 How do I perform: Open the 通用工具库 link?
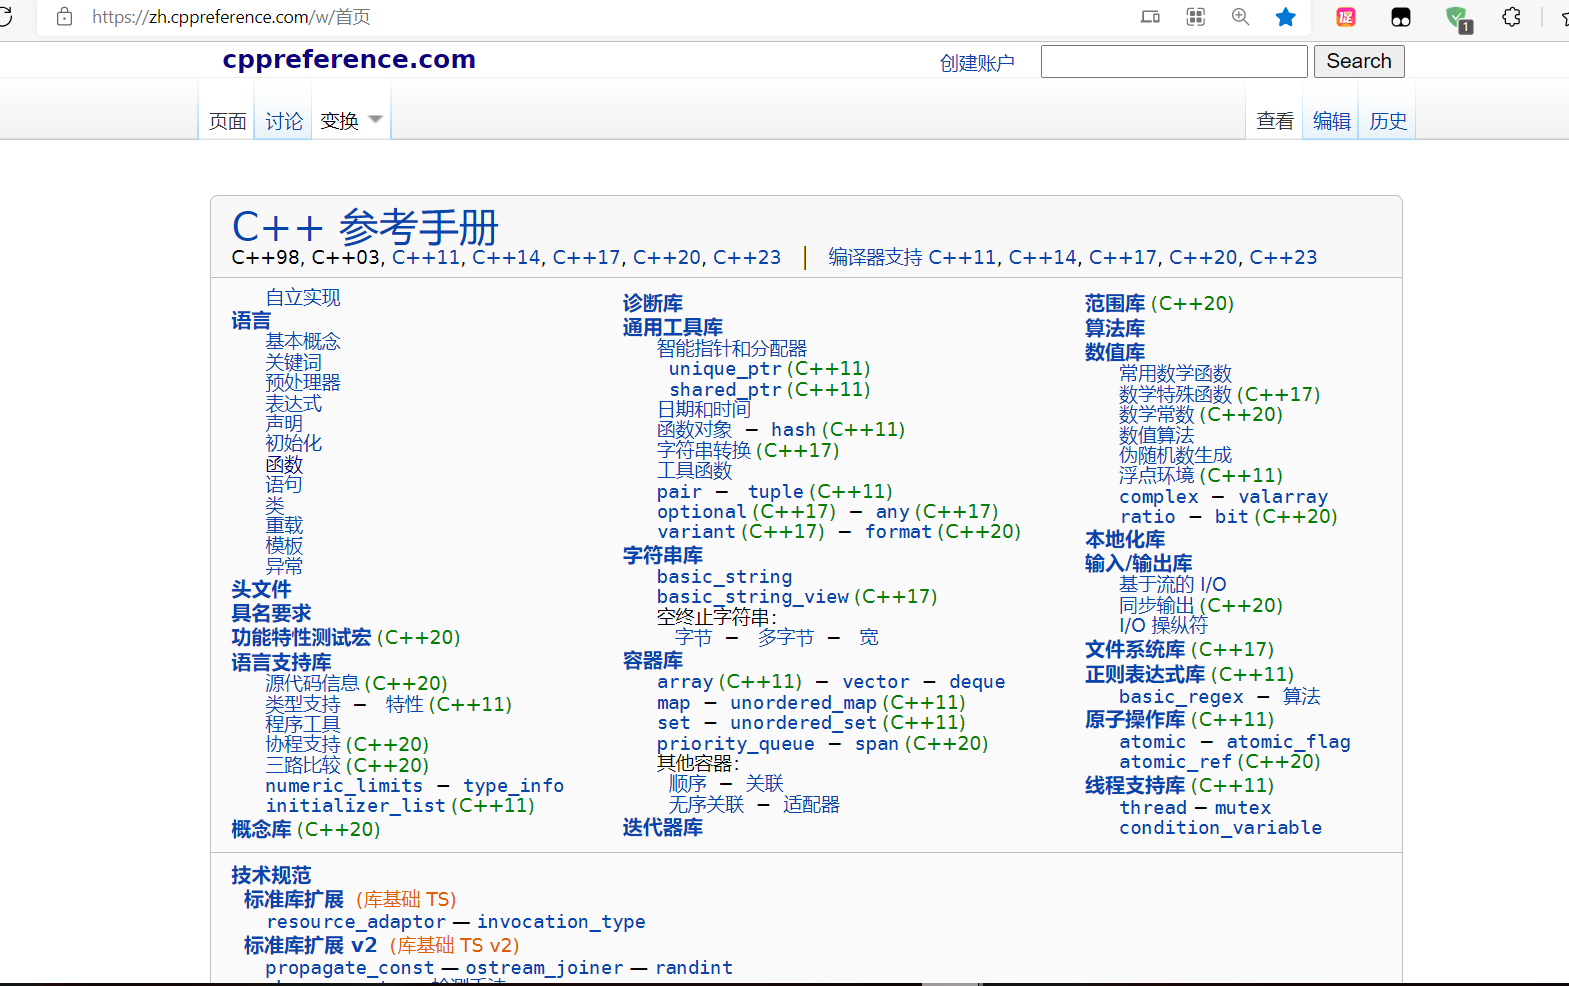(x=673, y=327)
